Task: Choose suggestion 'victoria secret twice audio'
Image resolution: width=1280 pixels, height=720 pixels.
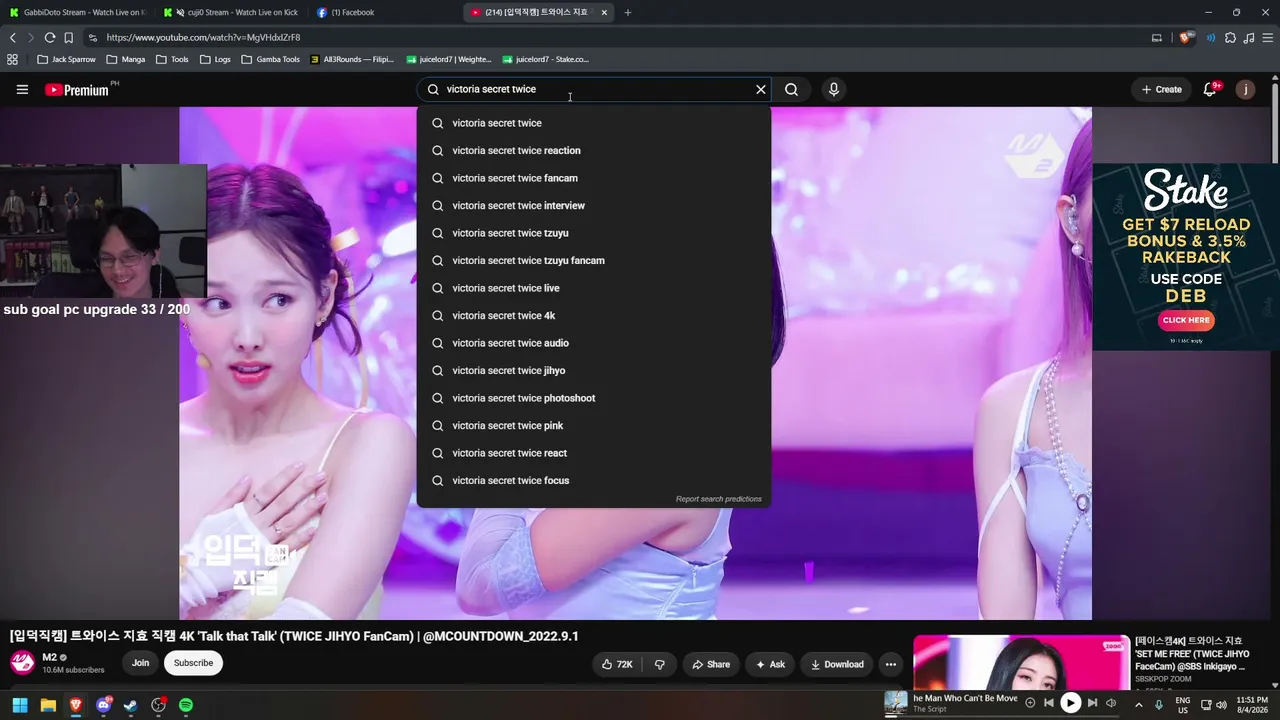Action: pos(594,343)
